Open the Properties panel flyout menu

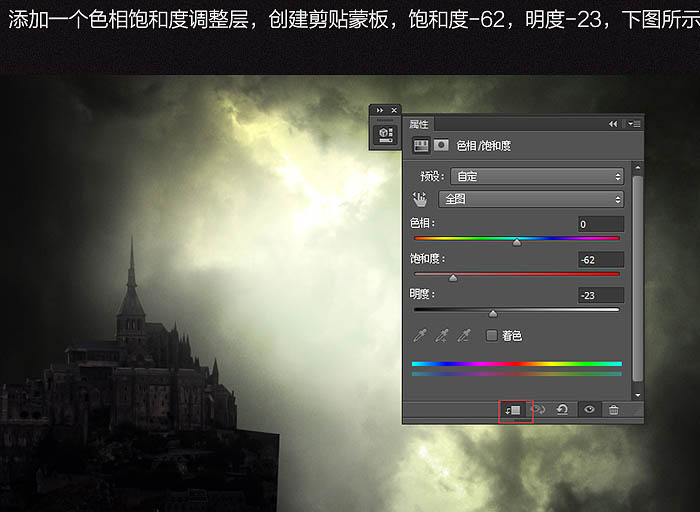(x=635, y=124)
